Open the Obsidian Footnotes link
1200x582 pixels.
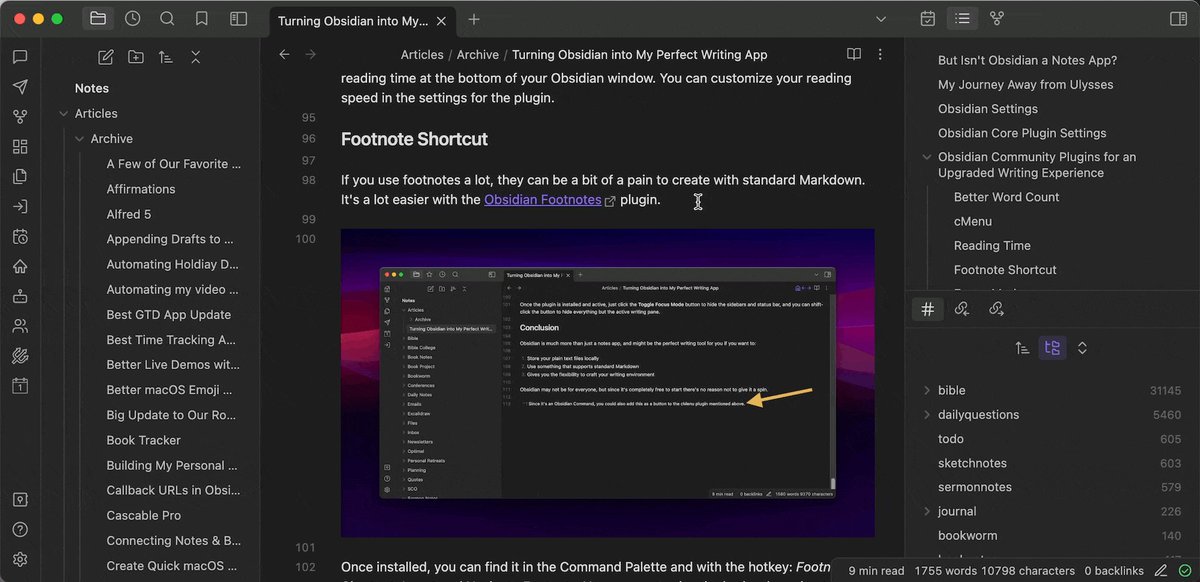click(543, 200)
